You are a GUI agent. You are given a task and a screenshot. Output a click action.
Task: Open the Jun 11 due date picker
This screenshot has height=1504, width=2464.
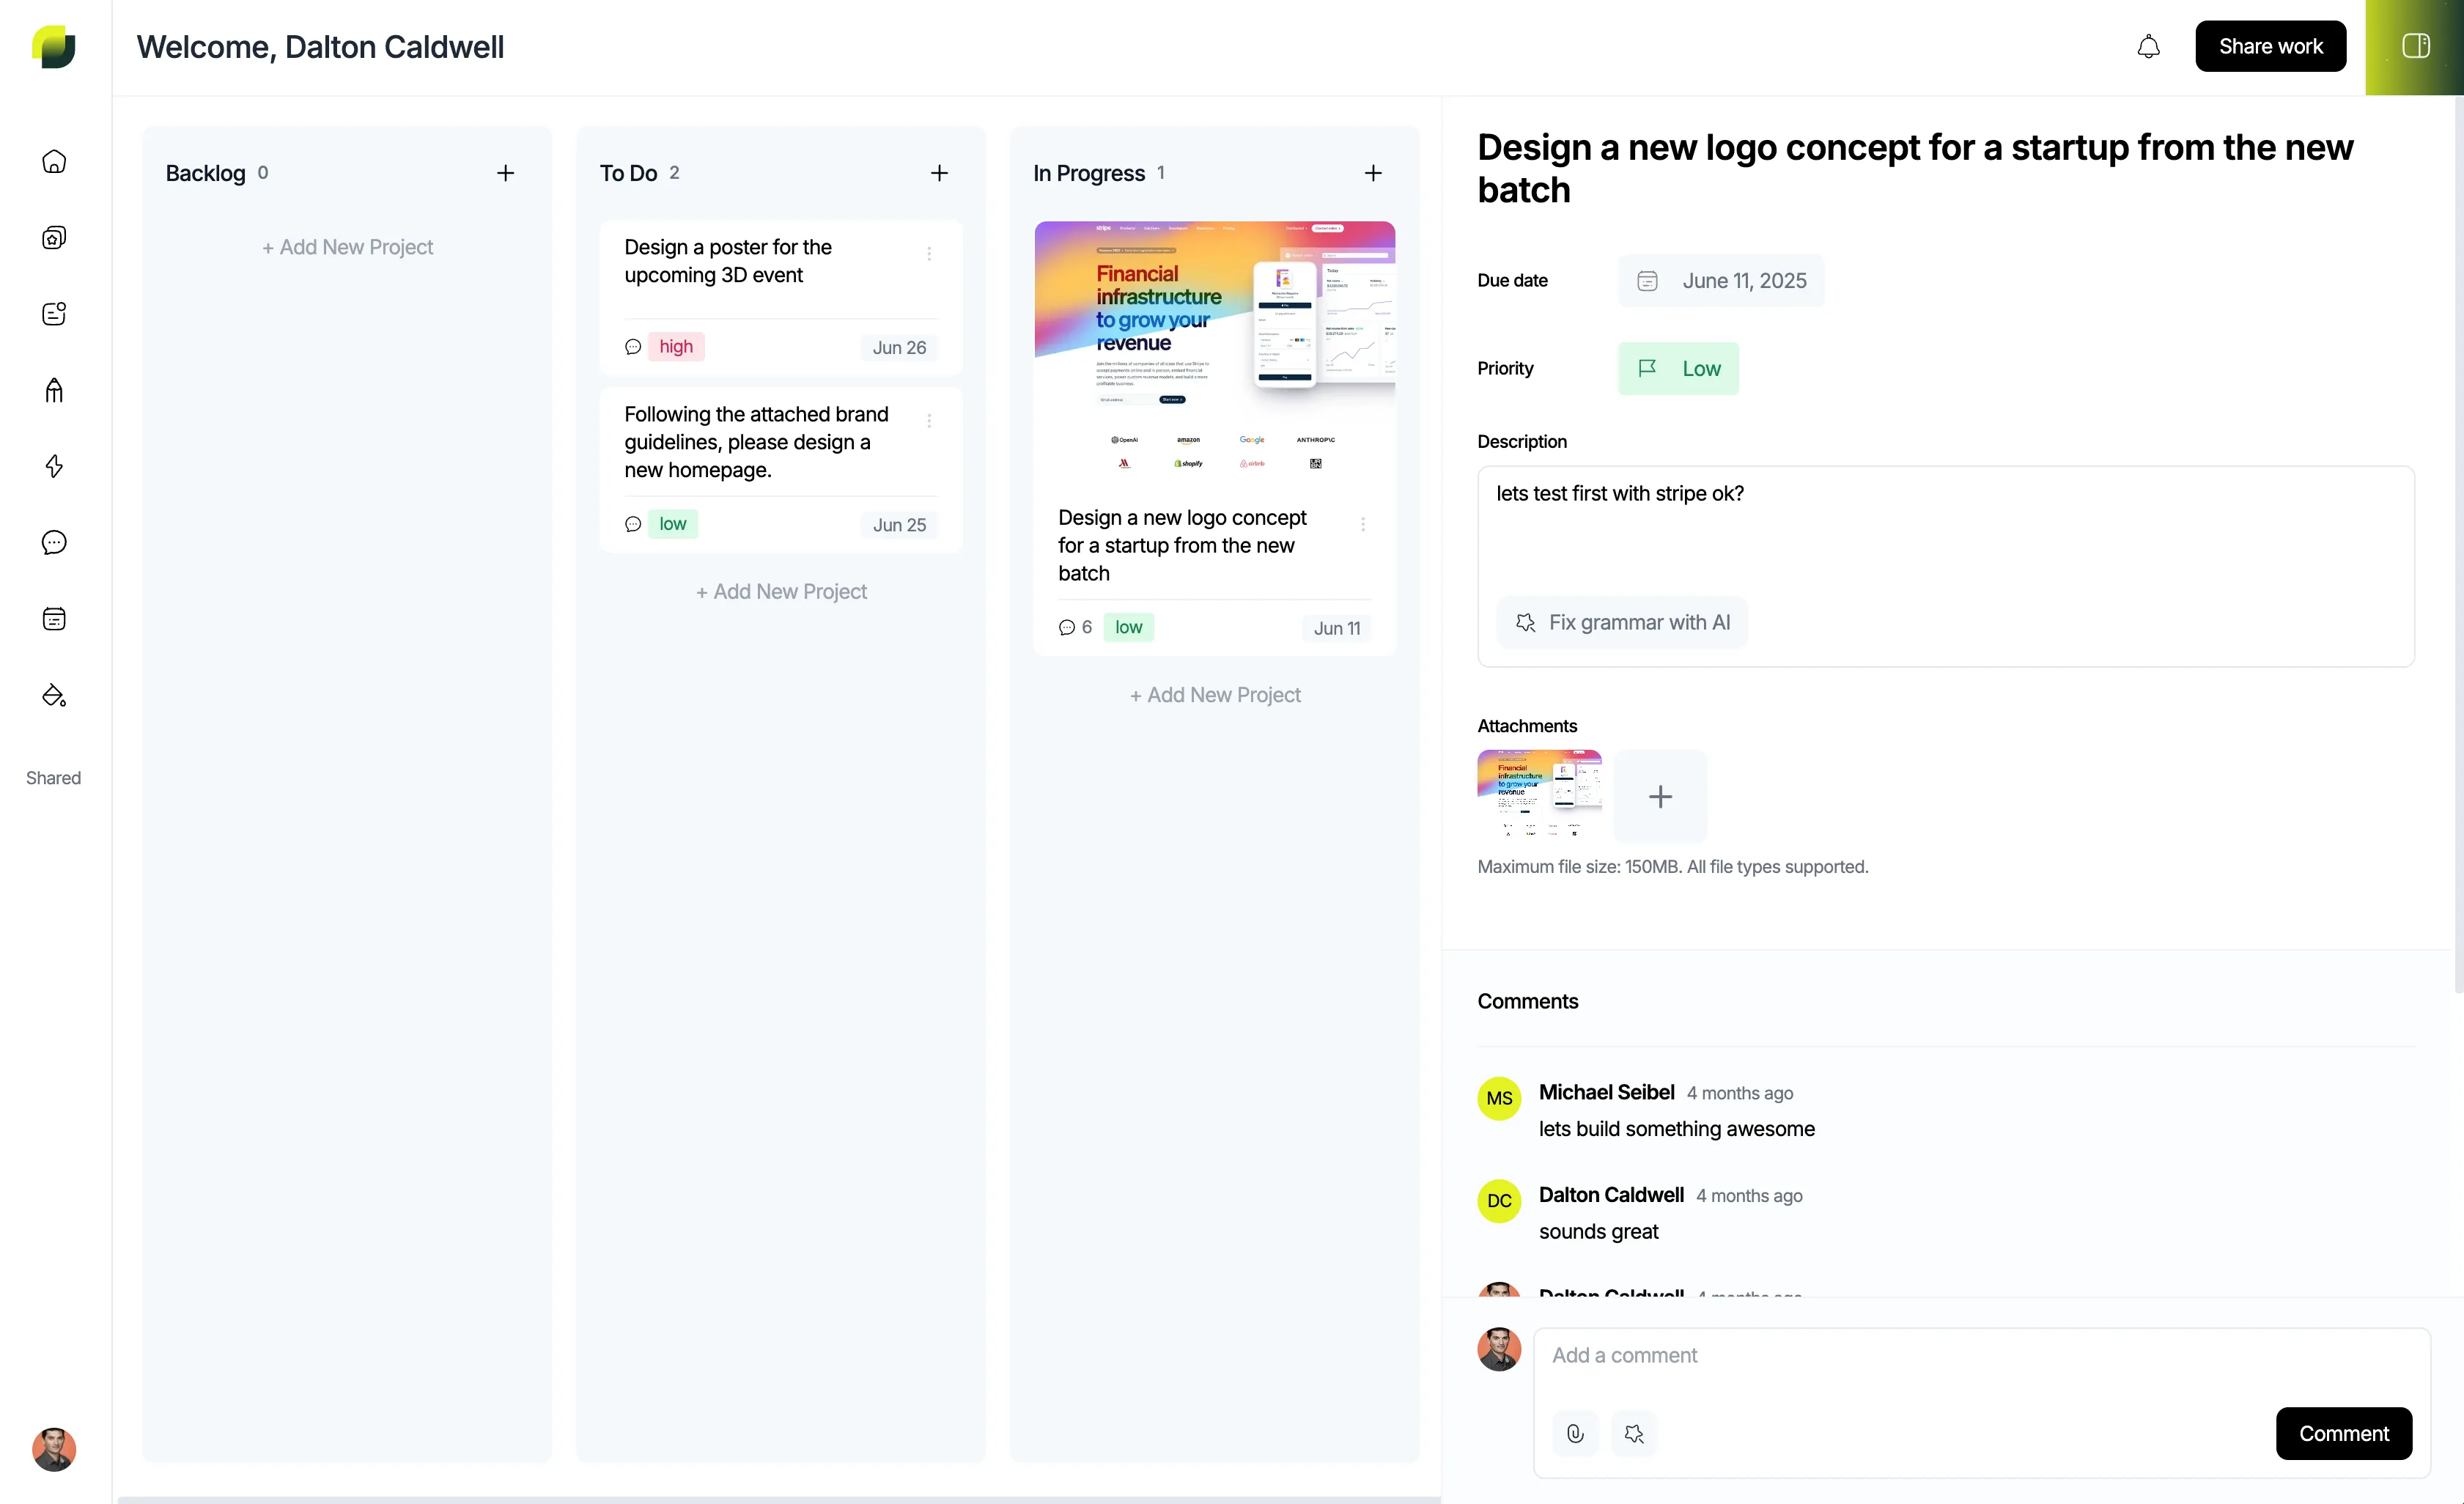[x=1721, y=280]
